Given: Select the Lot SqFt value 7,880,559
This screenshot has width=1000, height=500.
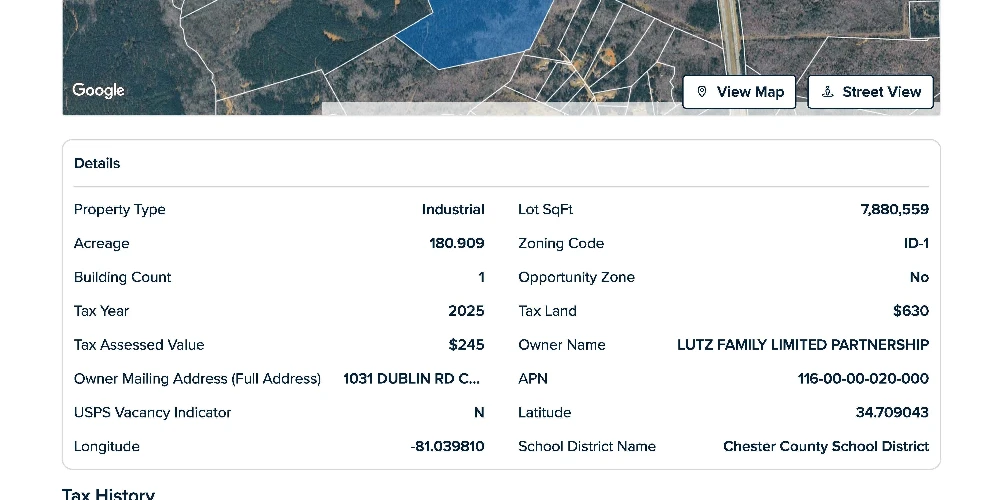Looking at the screenshot, I should click(894, 209).
